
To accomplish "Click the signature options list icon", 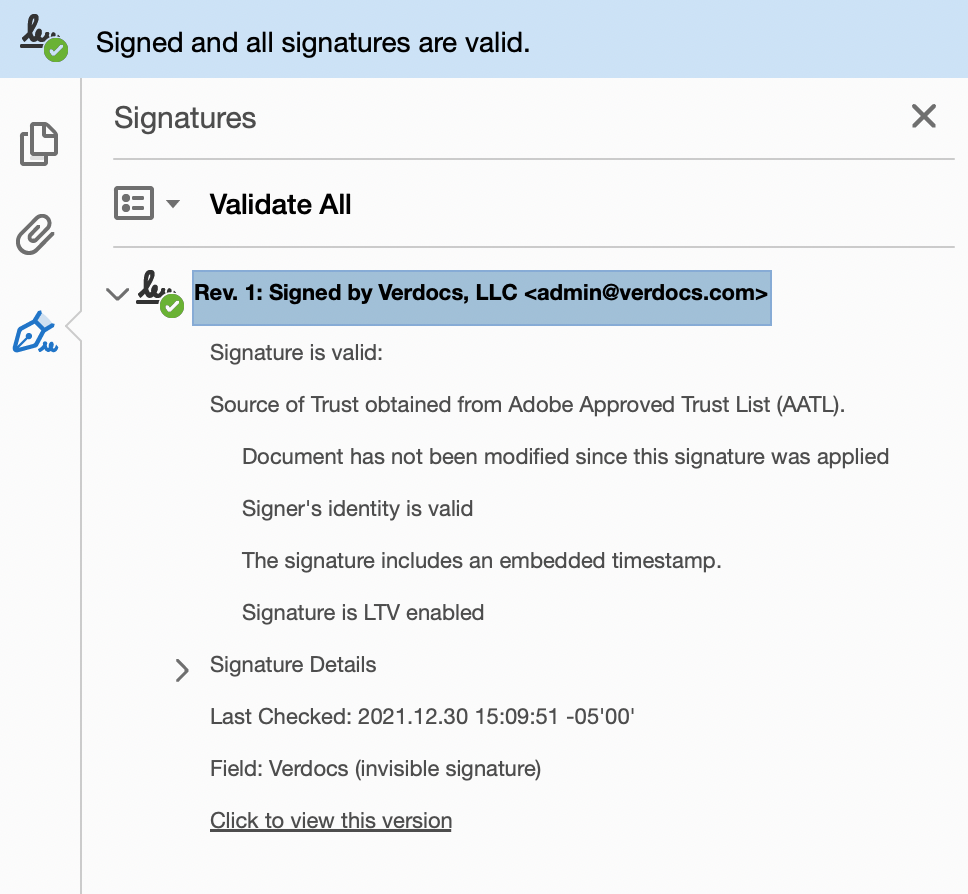I will coord(134,203).
